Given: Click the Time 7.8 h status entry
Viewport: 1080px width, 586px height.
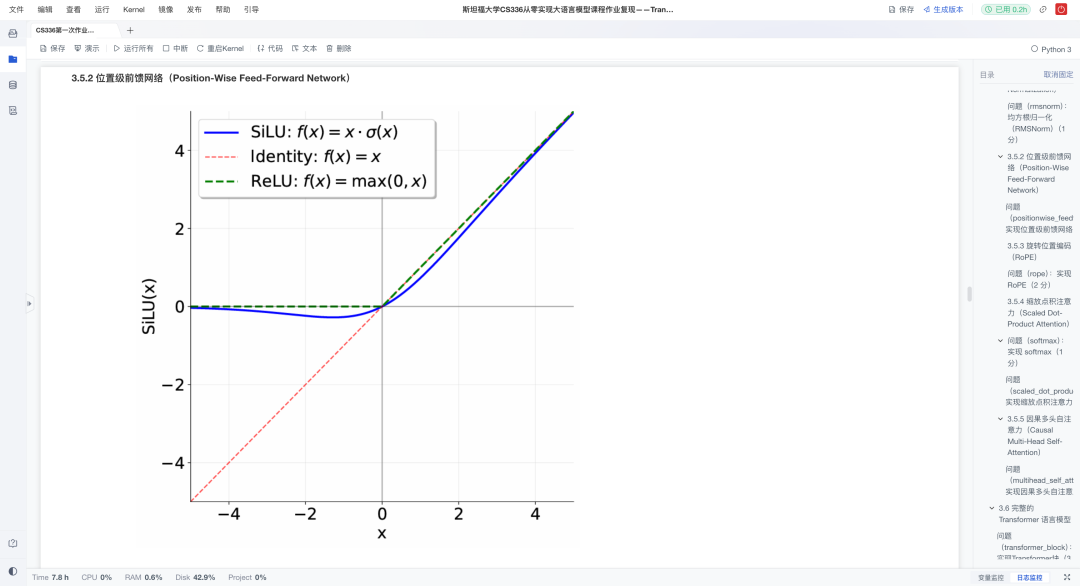Looking at the screenshot, I should pyautogui.click(x=50, y=578).
